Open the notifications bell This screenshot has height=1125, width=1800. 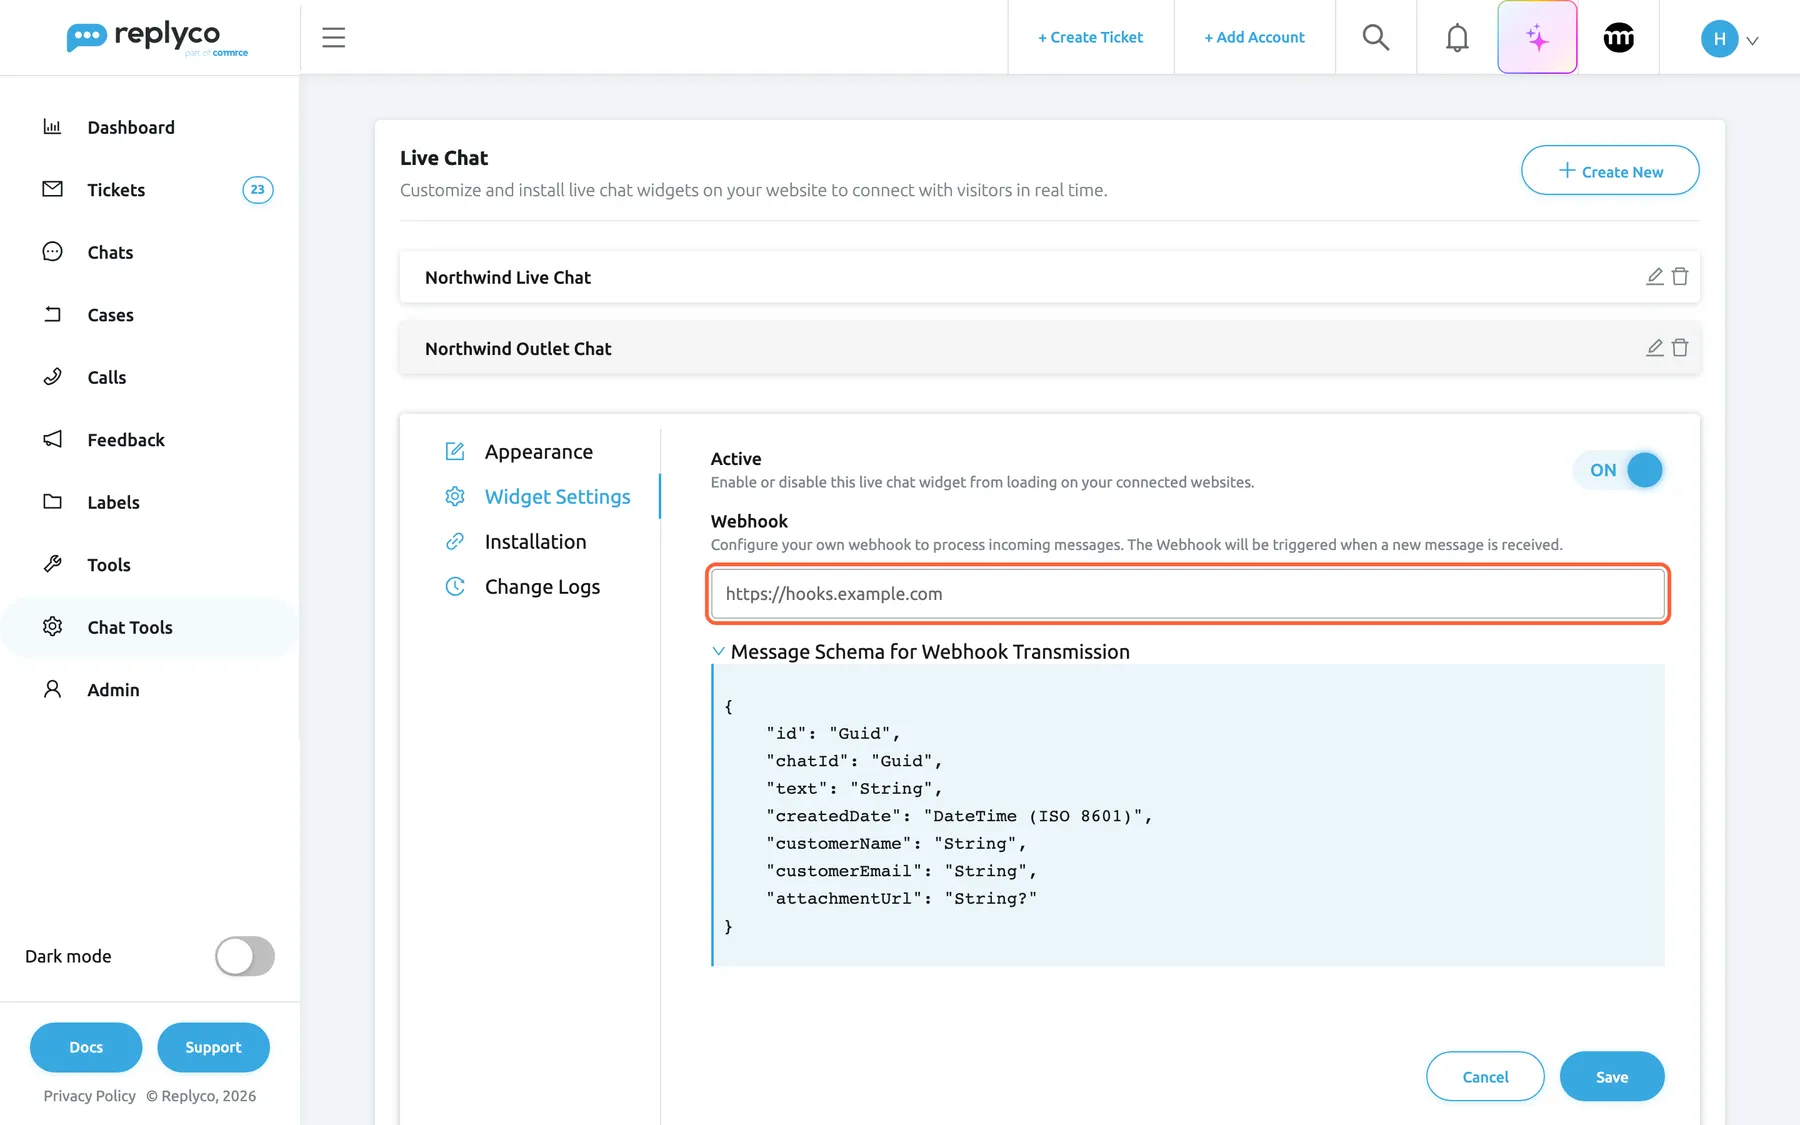1457,38
